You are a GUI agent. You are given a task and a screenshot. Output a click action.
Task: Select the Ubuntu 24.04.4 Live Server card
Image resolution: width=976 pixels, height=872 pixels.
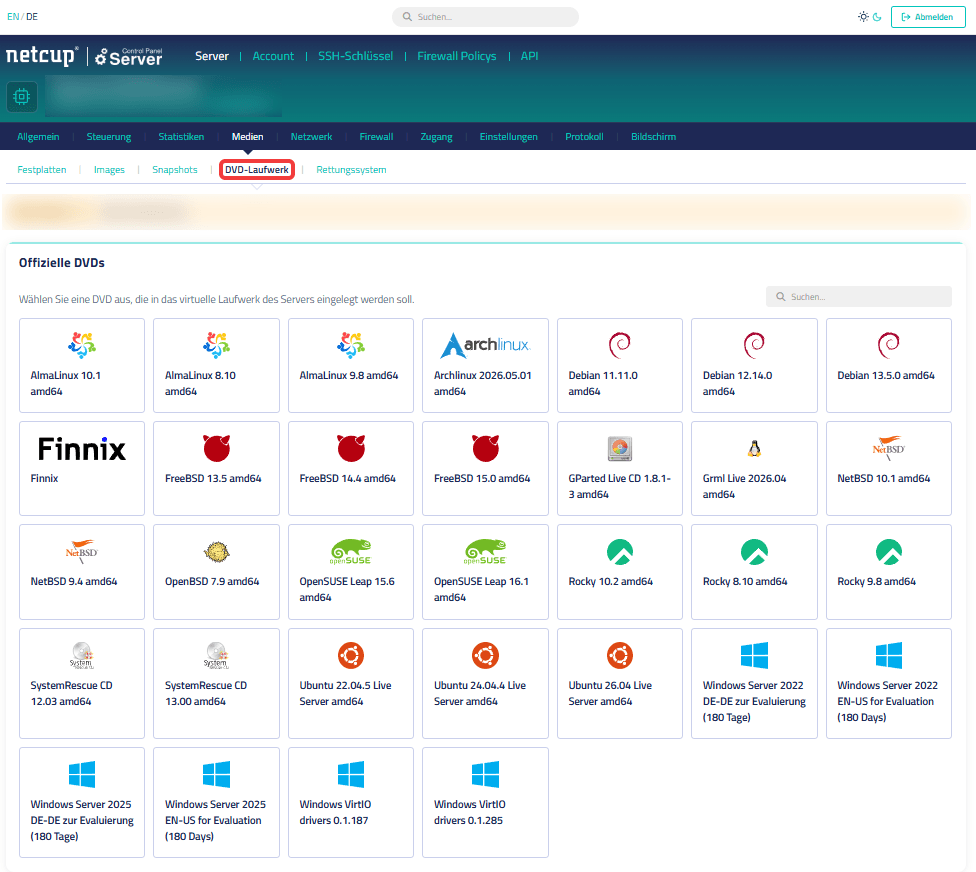coord(486,683)
